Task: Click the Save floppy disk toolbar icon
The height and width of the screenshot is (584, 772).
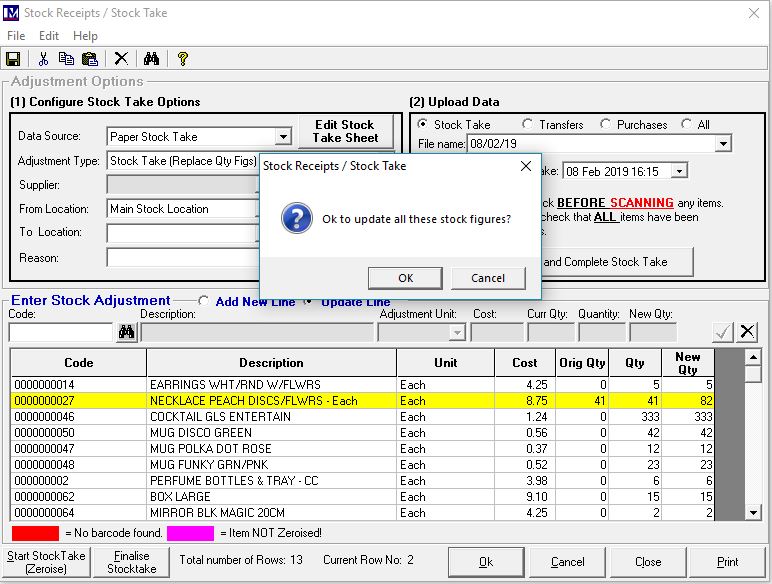Action: click(x=14, y=59)
